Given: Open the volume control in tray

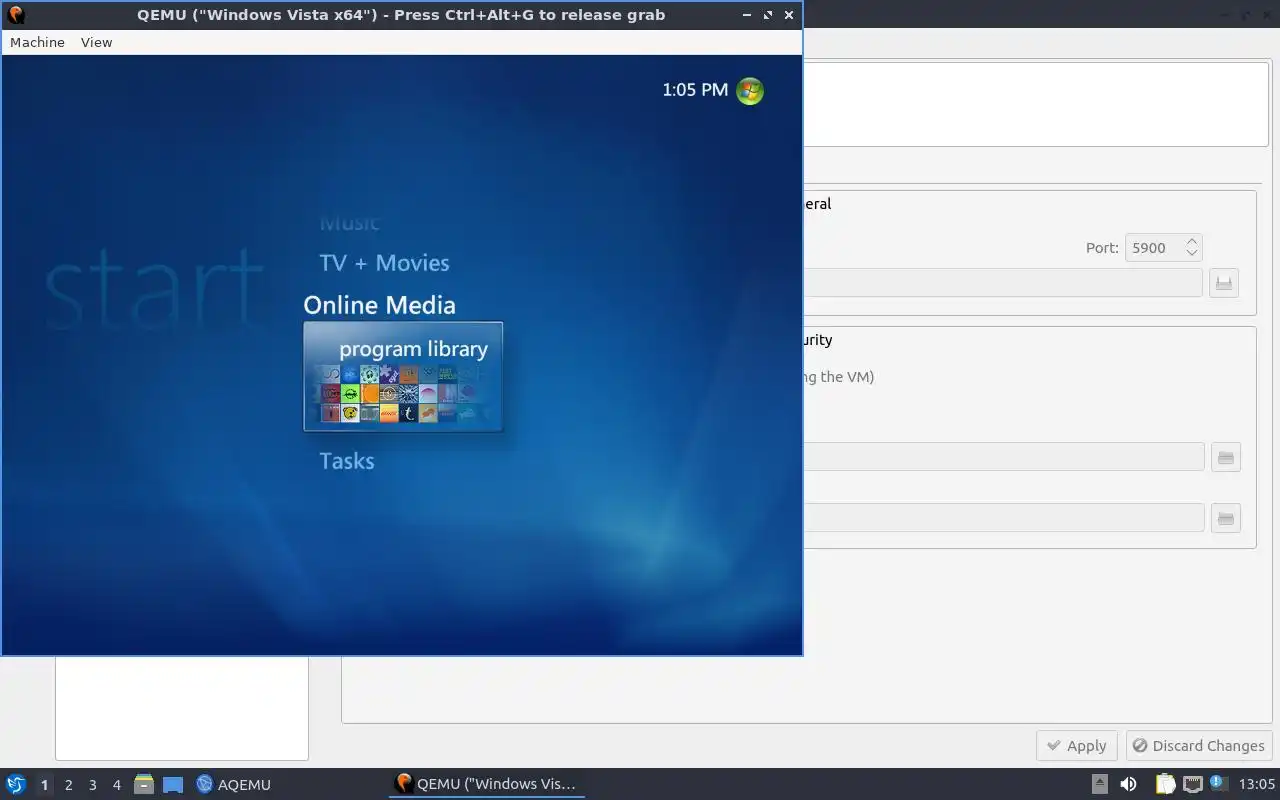Looking at the screenshot, I should point(1128,784).
